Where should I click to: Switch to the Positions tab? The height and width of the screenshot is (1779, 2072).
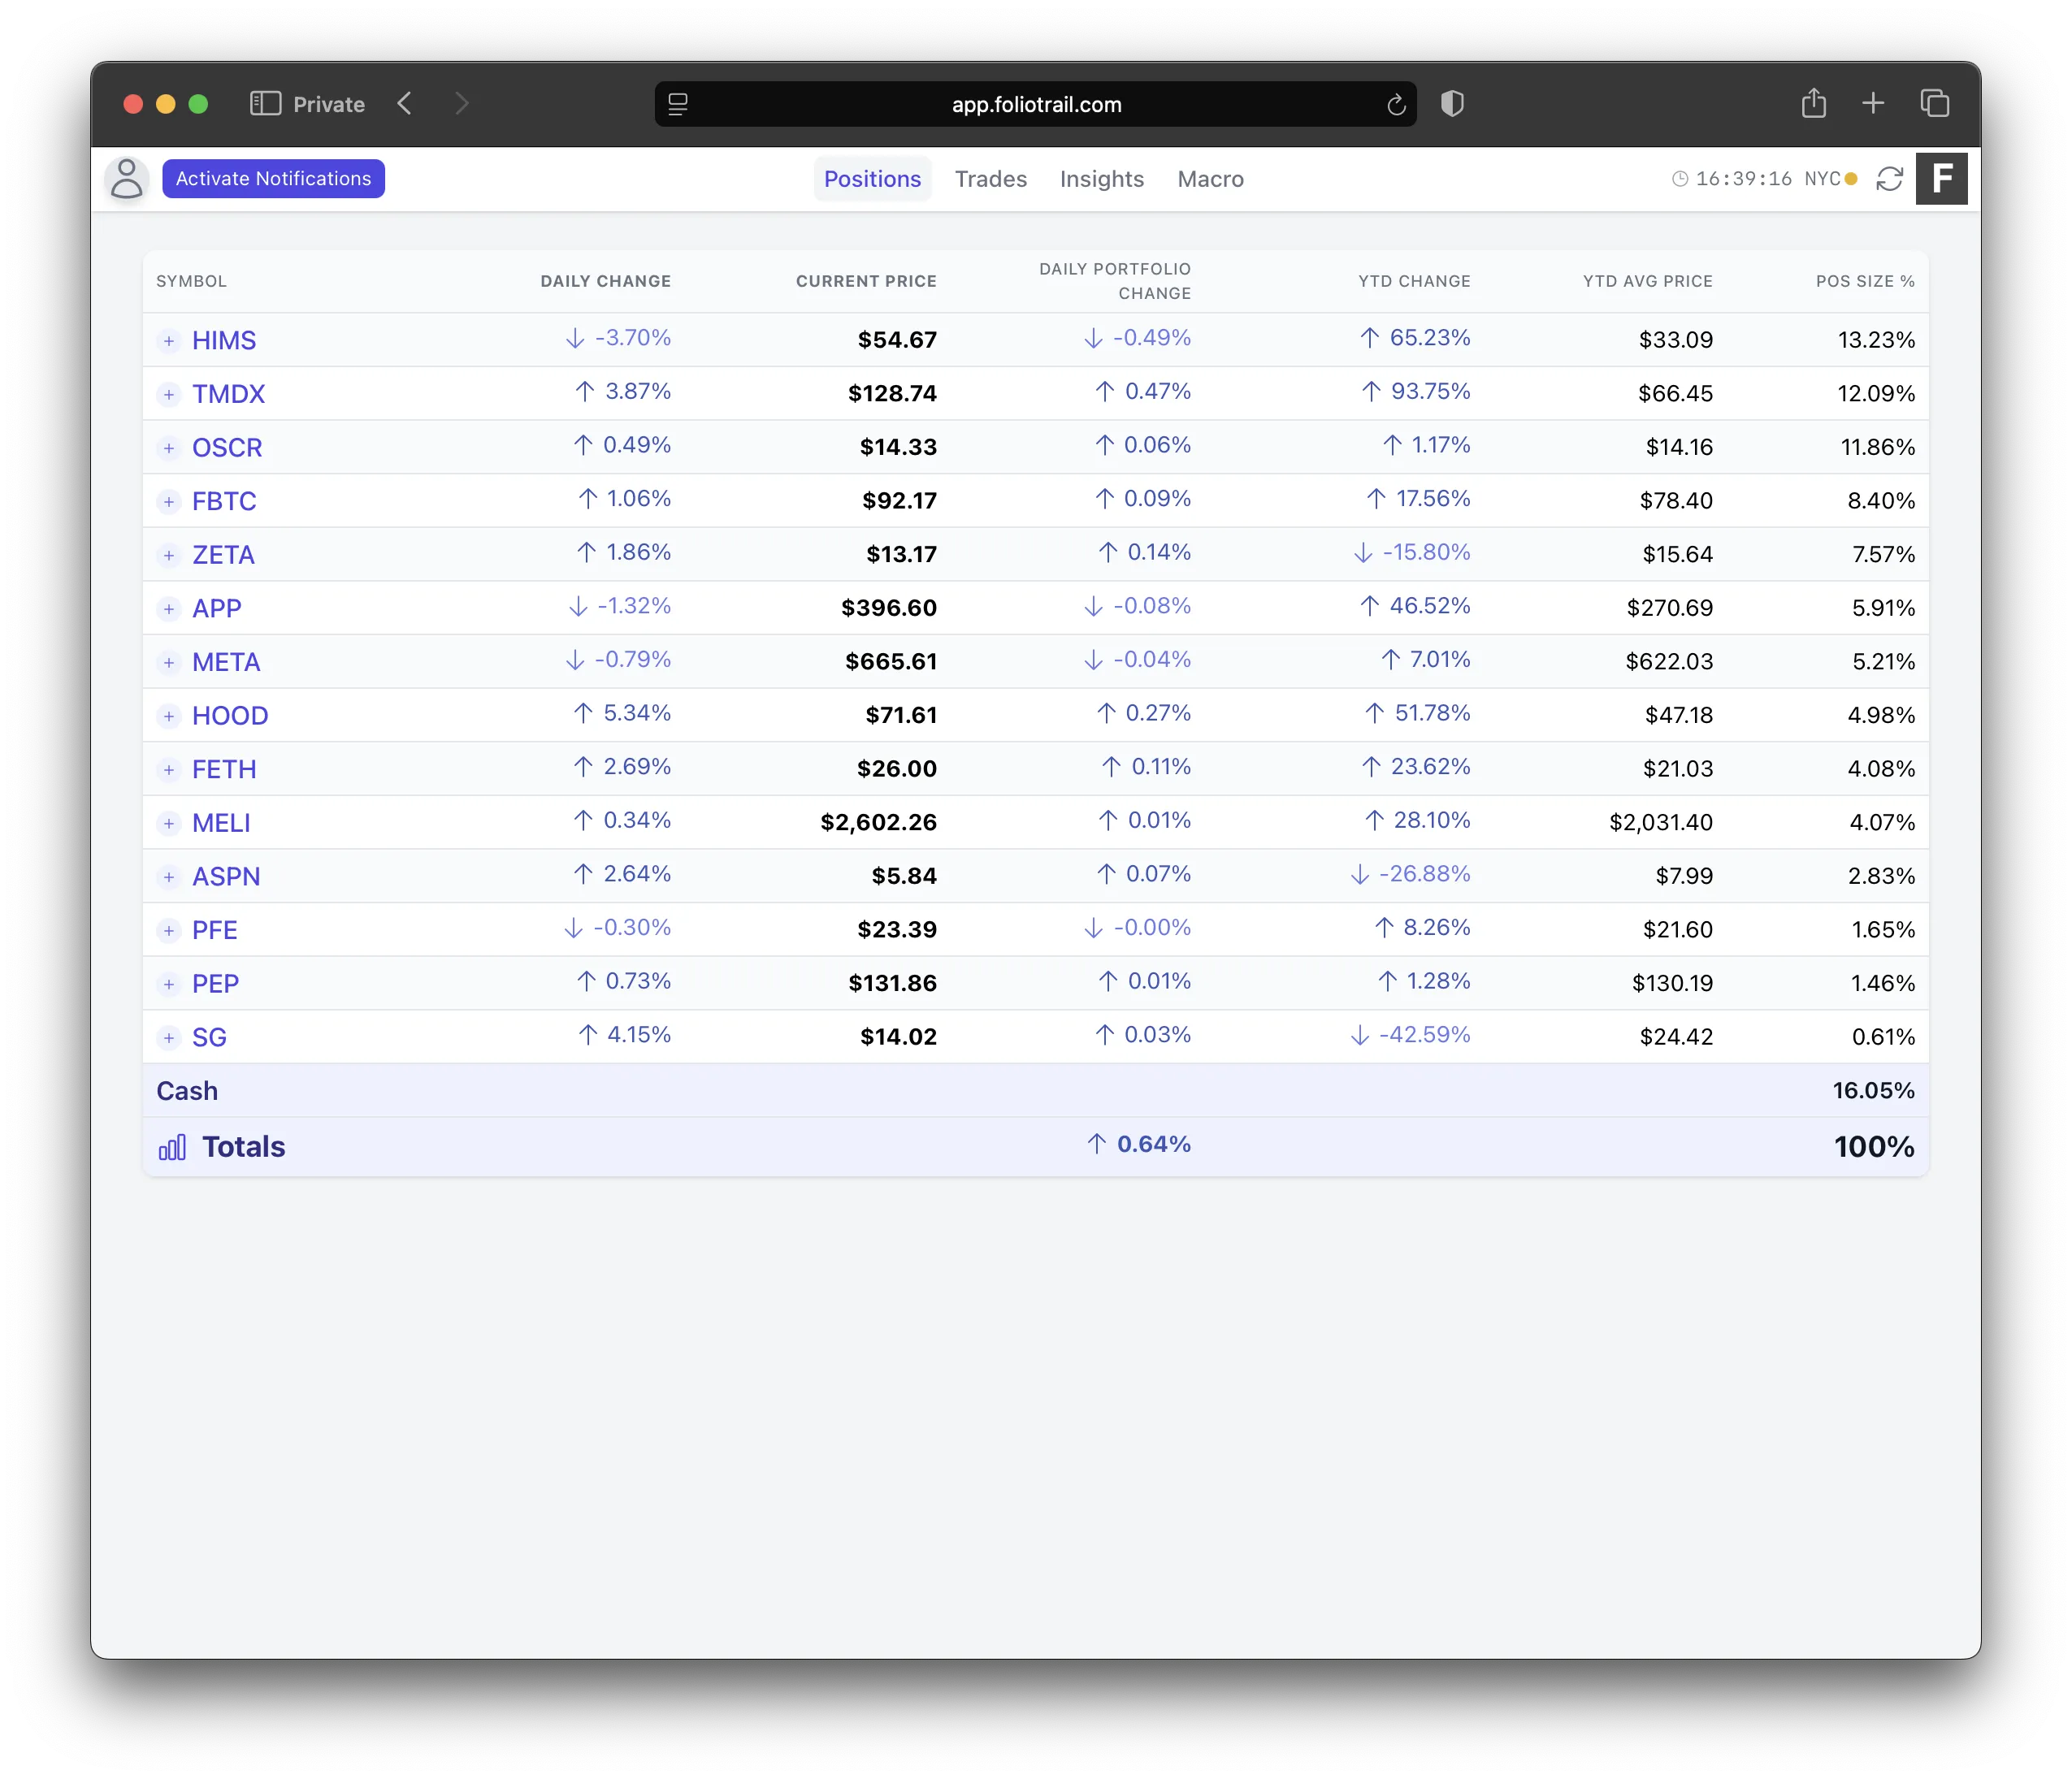(872, 179)
